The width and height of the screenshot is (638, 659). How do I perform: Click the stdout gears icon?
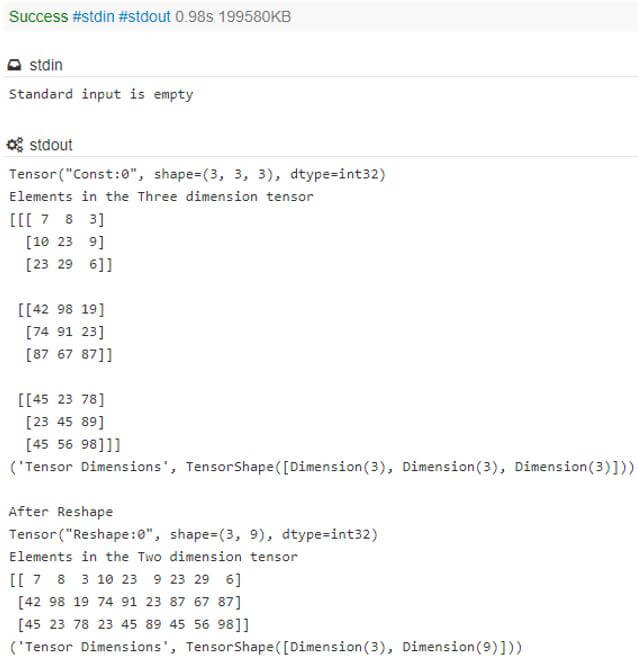click(x=15, y=145)
